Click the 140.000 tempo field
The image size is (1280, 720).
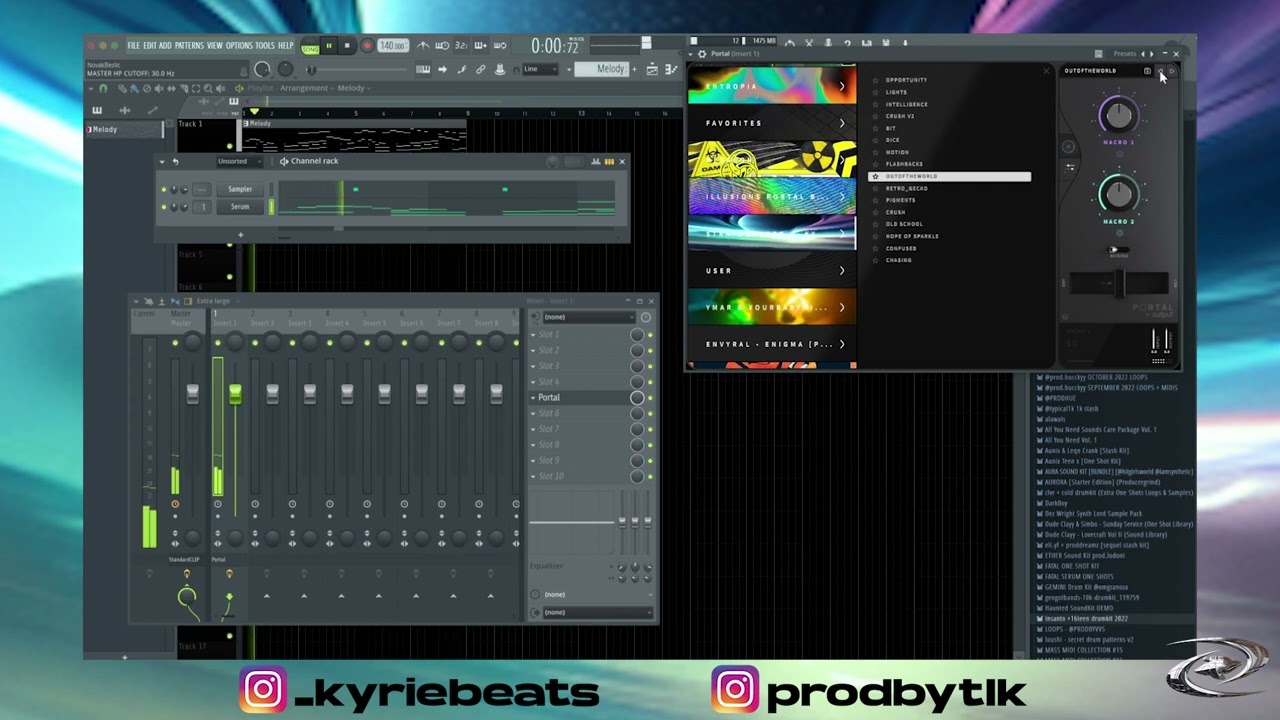[392, 46]
